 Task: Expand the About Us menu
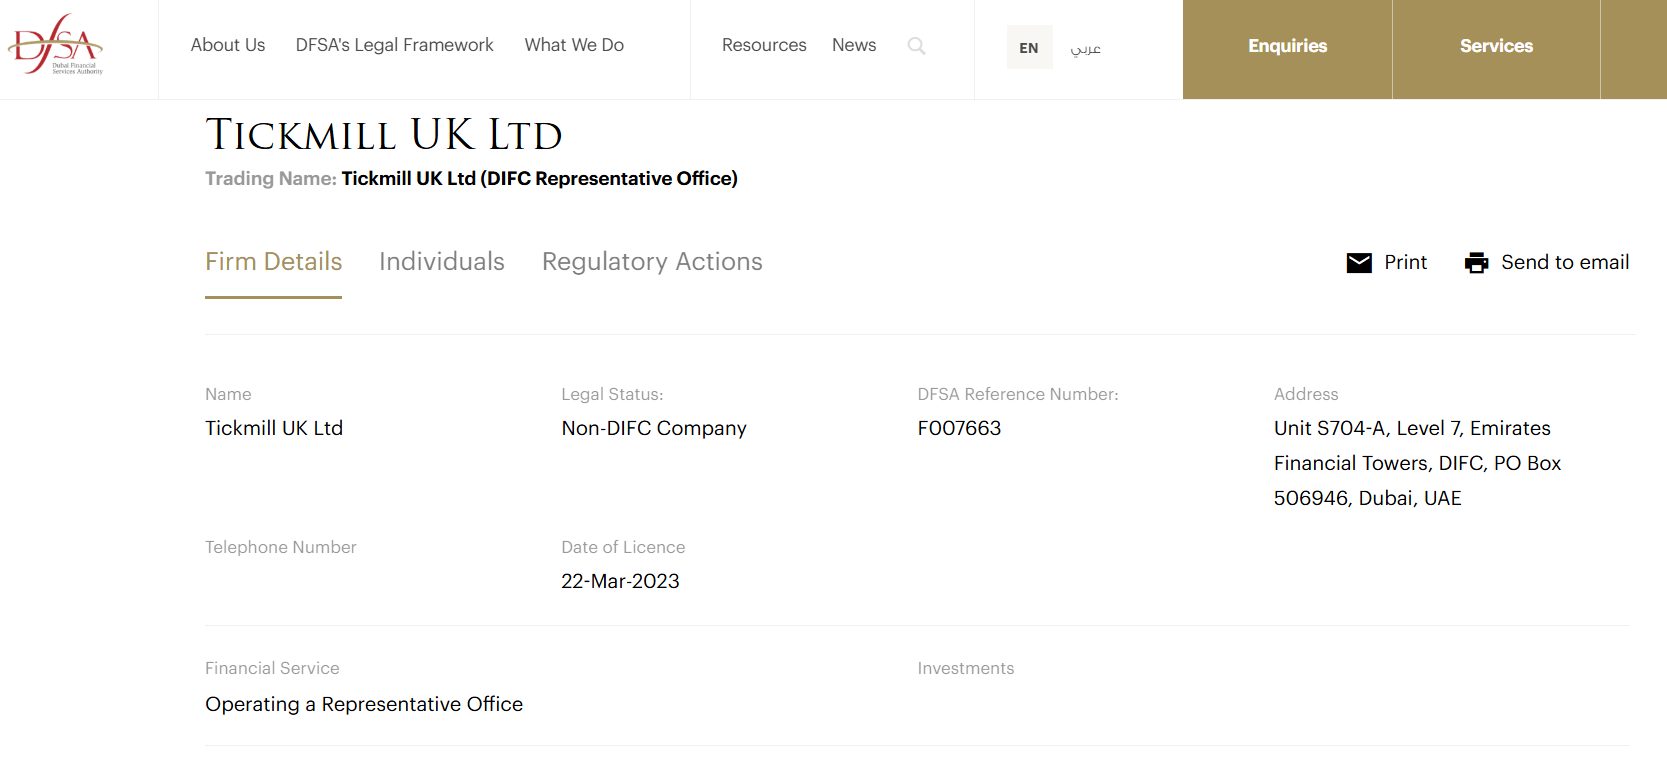tap(228, 45)
